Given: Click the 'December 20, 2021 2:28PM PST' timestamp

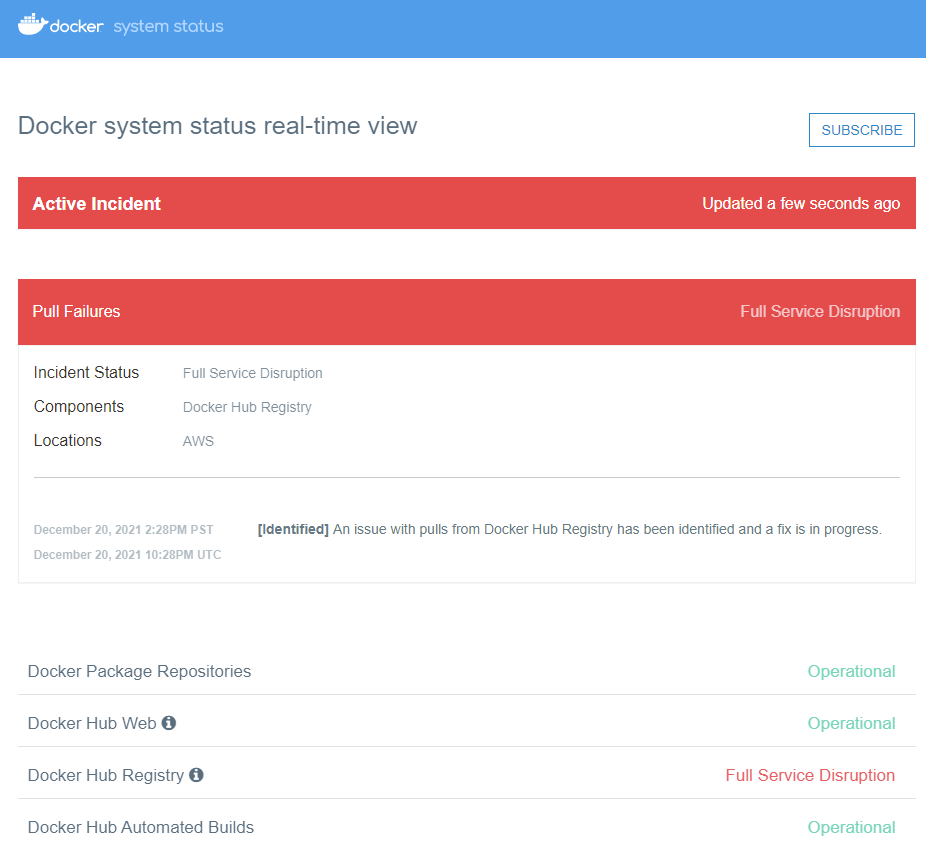Looking at the screenshot, I should coord(123,530).
